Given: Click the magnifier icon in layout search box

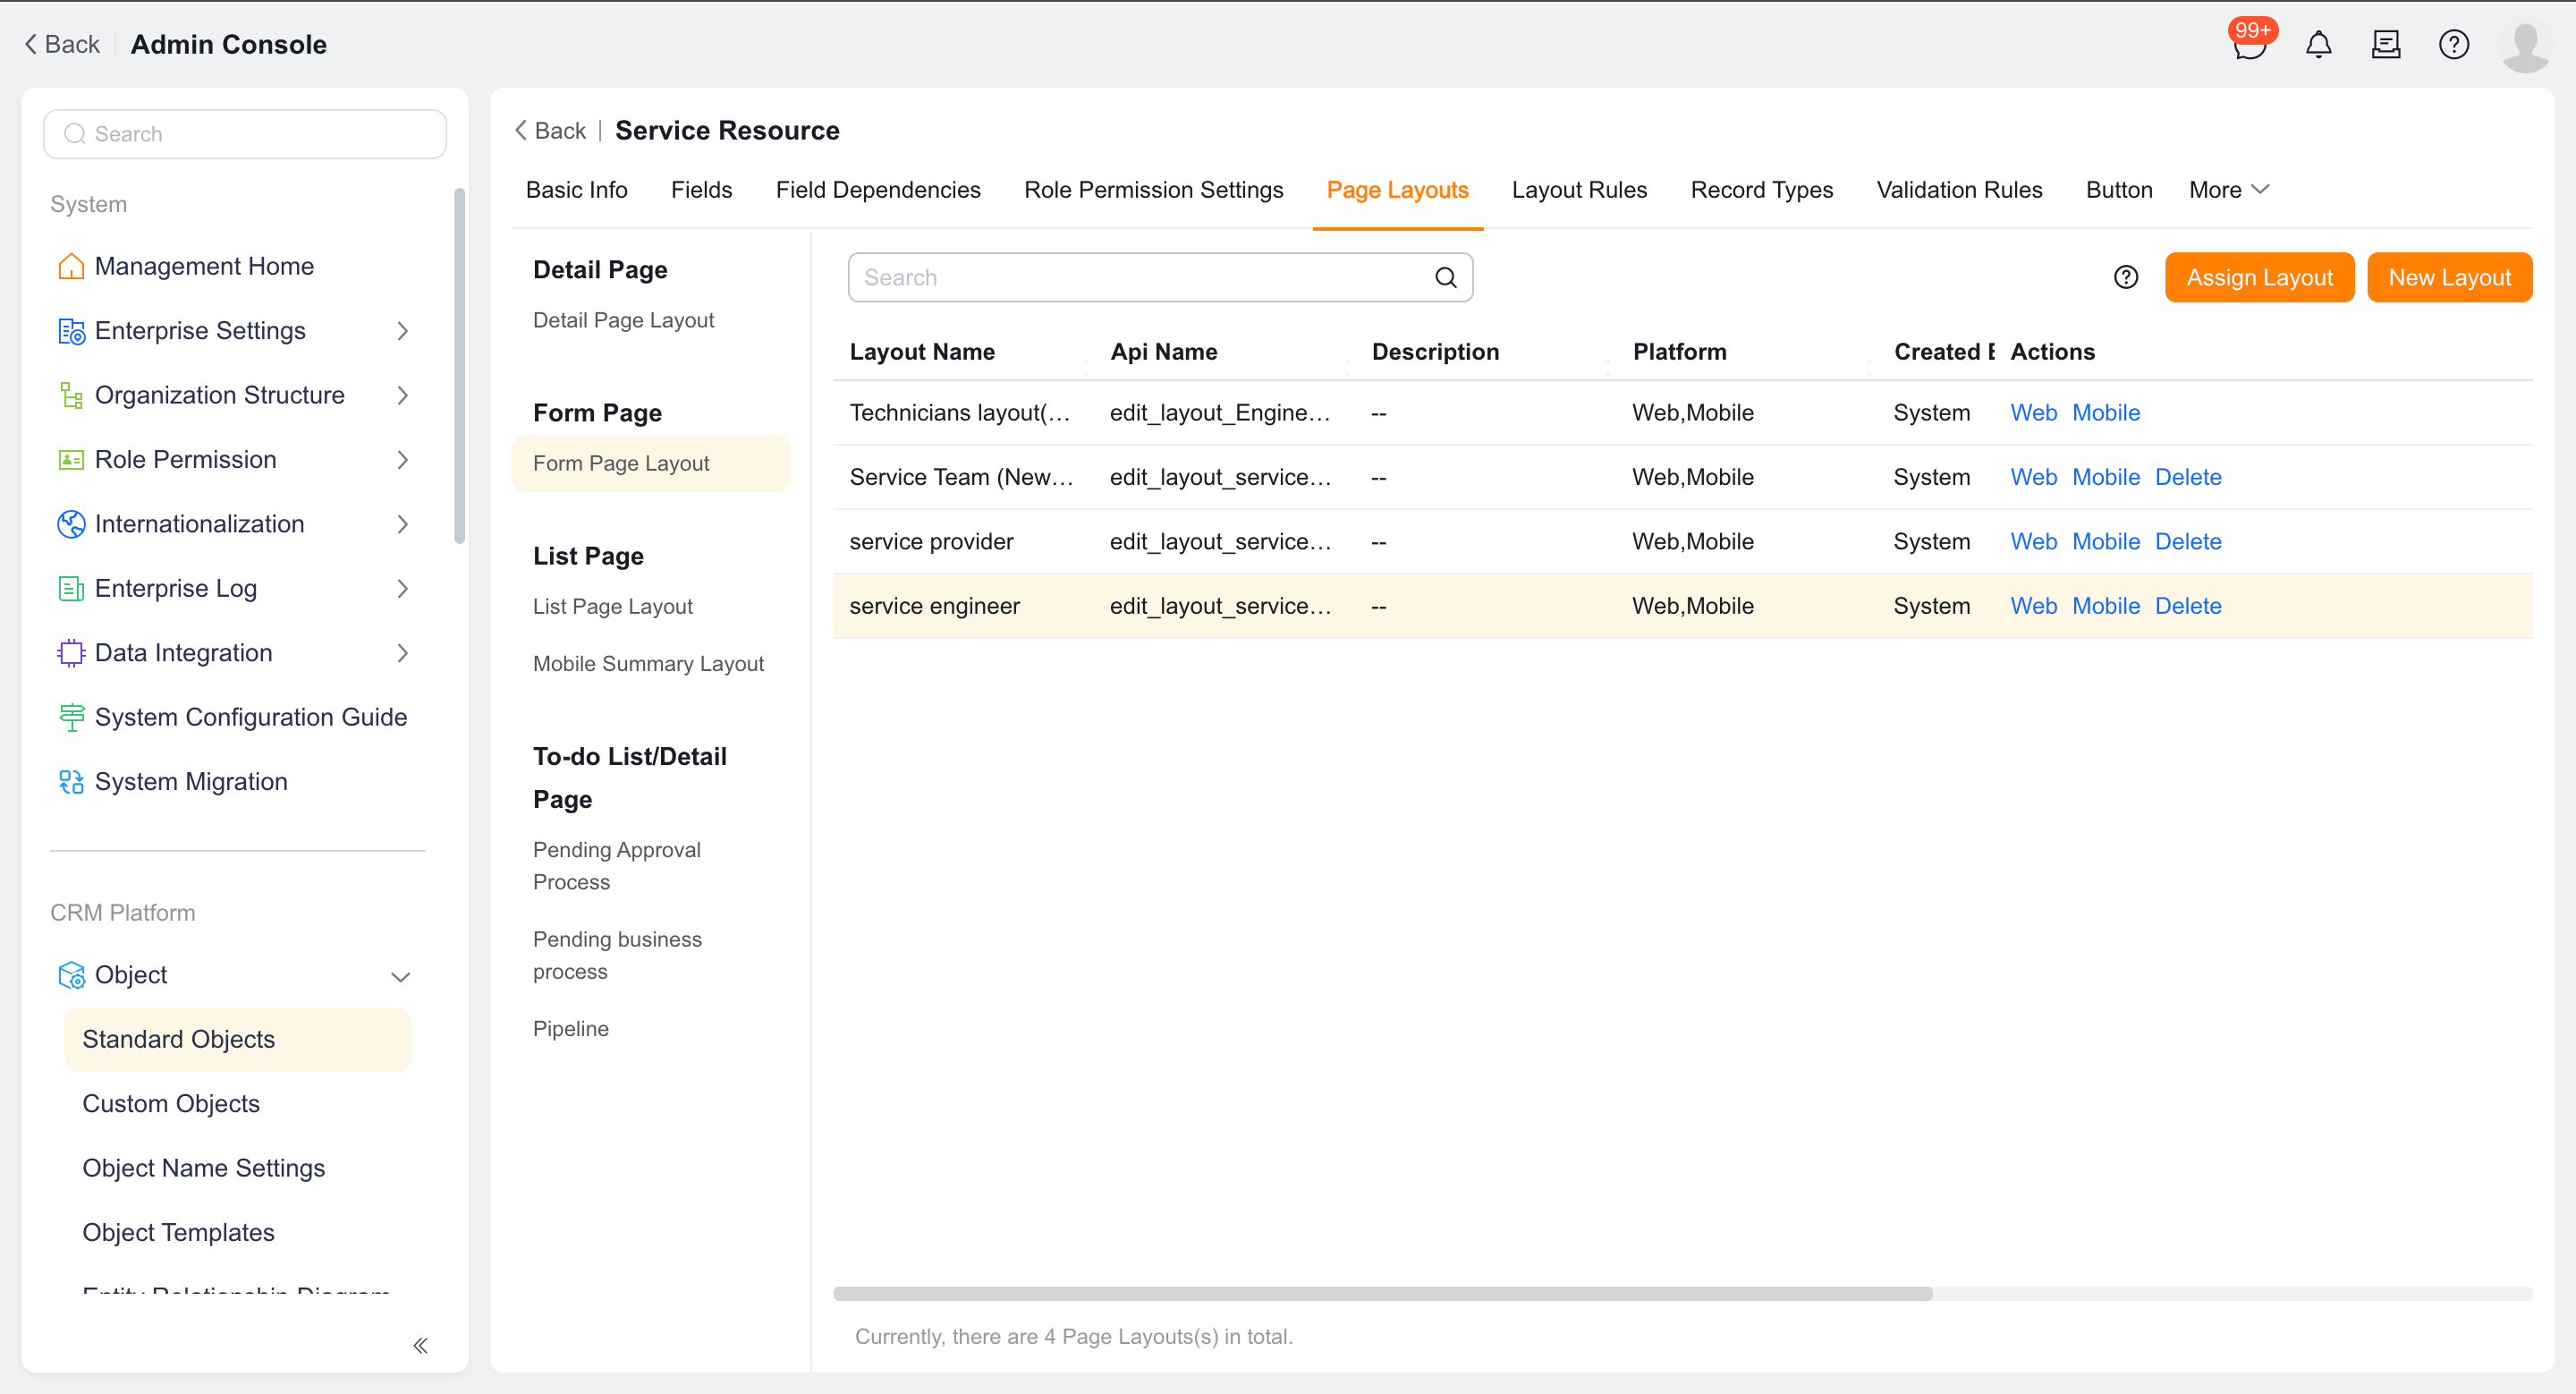Looking at the screenshot, I should click(x=1445, y=277).
